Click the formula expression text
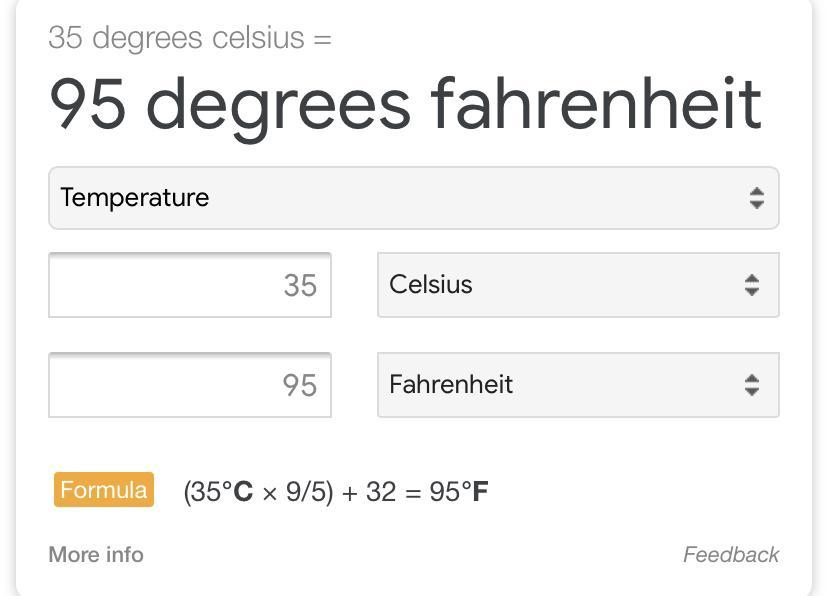This screenshot has height=596, width=828. (335, 492)
